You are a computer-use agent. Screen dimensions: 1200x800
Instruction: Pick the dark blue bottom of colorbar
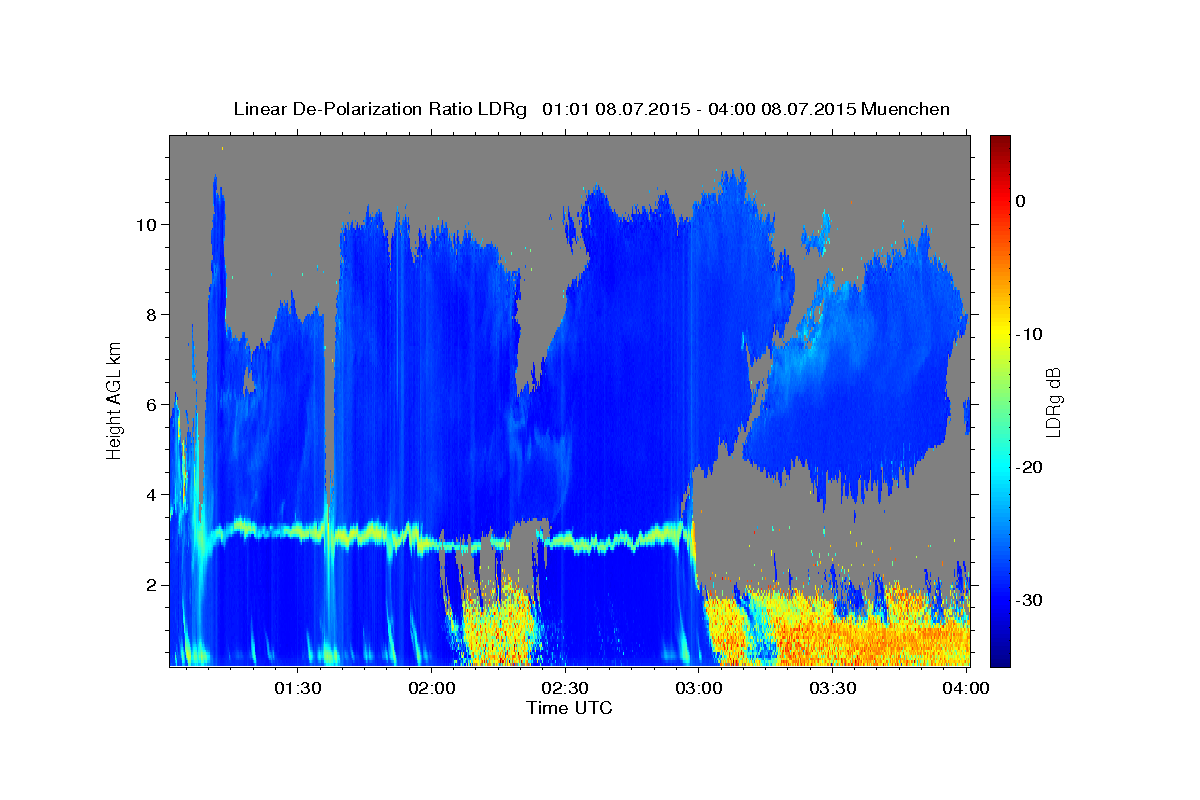coord(1000,659)
